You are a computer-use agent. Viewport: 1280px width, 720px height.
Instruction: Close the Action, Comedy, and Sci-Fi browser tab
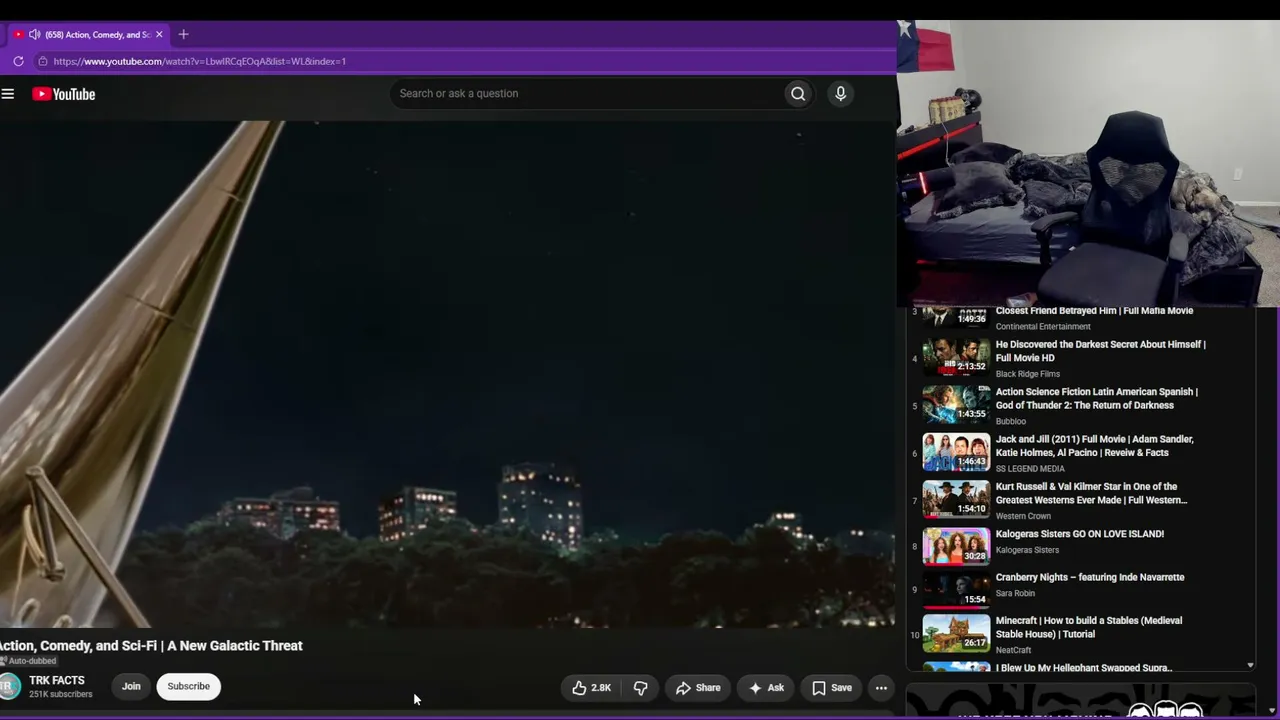[x=159, y=34]
